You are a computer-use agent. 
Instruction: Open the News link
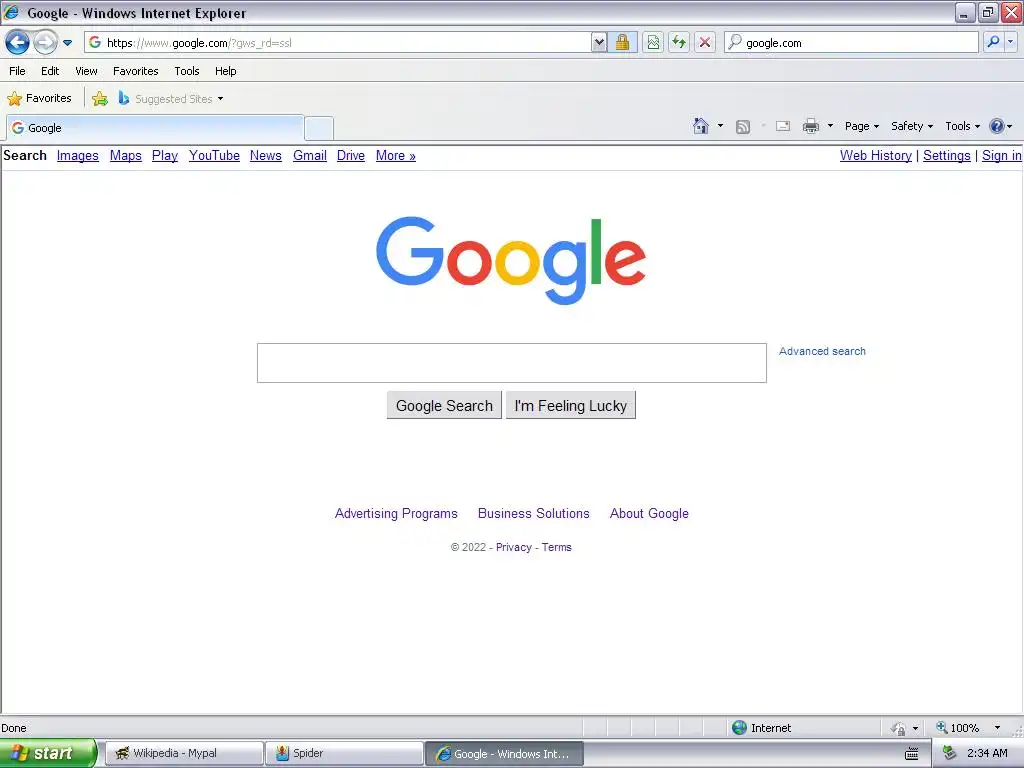266,155
